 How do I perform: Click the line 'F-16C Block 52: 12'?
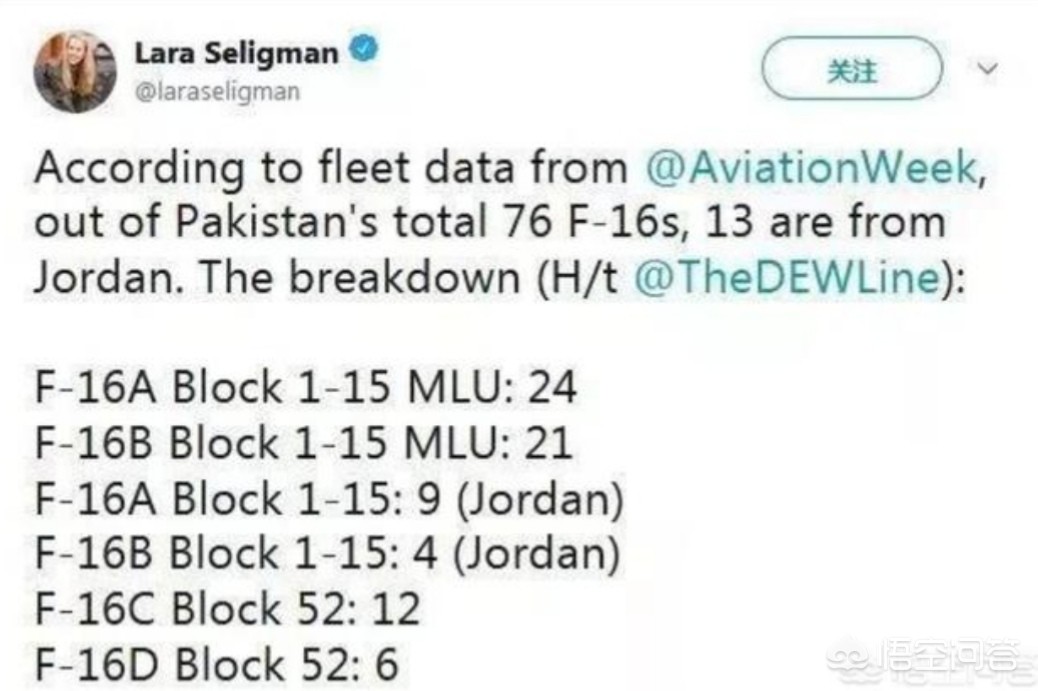(x=227, y=608)
